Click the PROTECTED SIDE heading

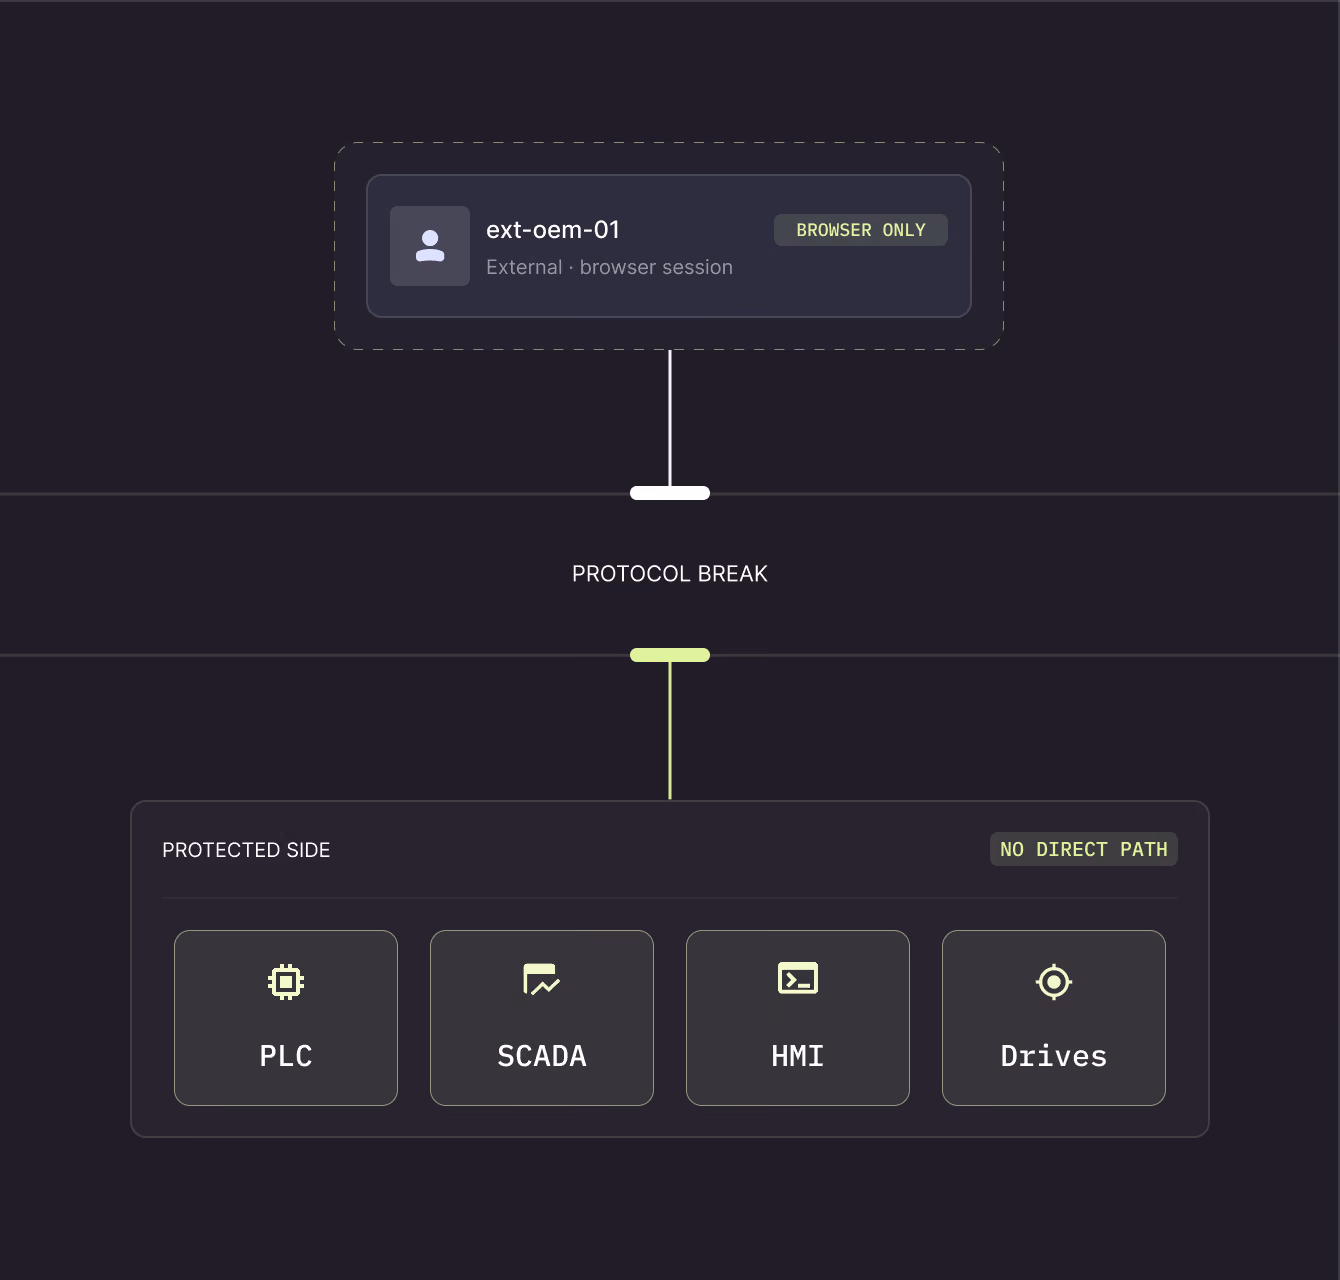(246, 850)
